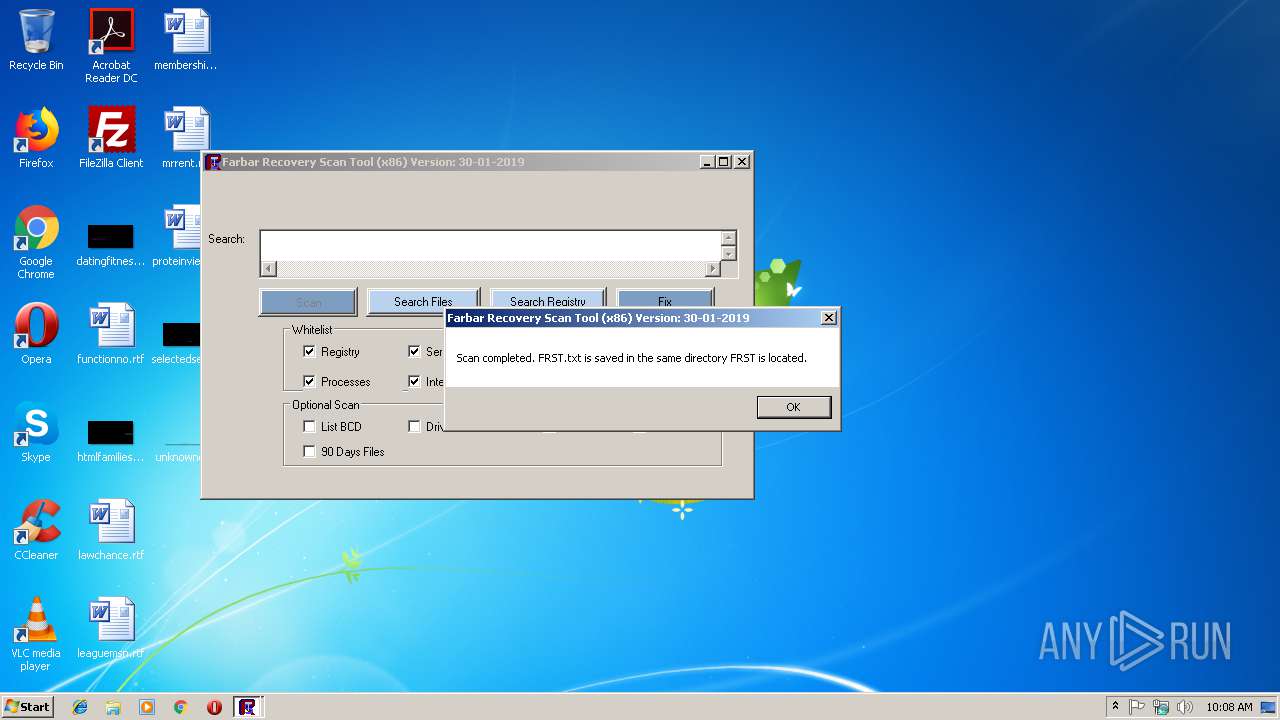Click the greyed Scan button
The image size is (1280, 720).
click(x=308, y=302)
